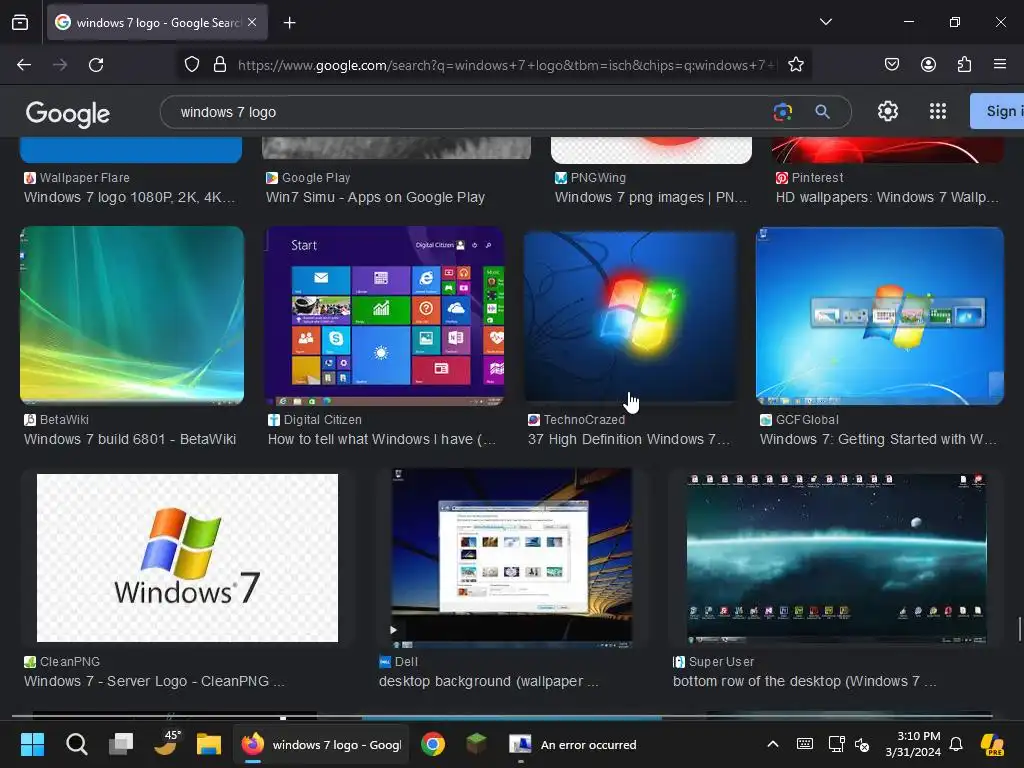Select the BetaWiki aurora wallpaper thumbnail
The height and width of the screenshot is (768, 1024).
(132, 315)
